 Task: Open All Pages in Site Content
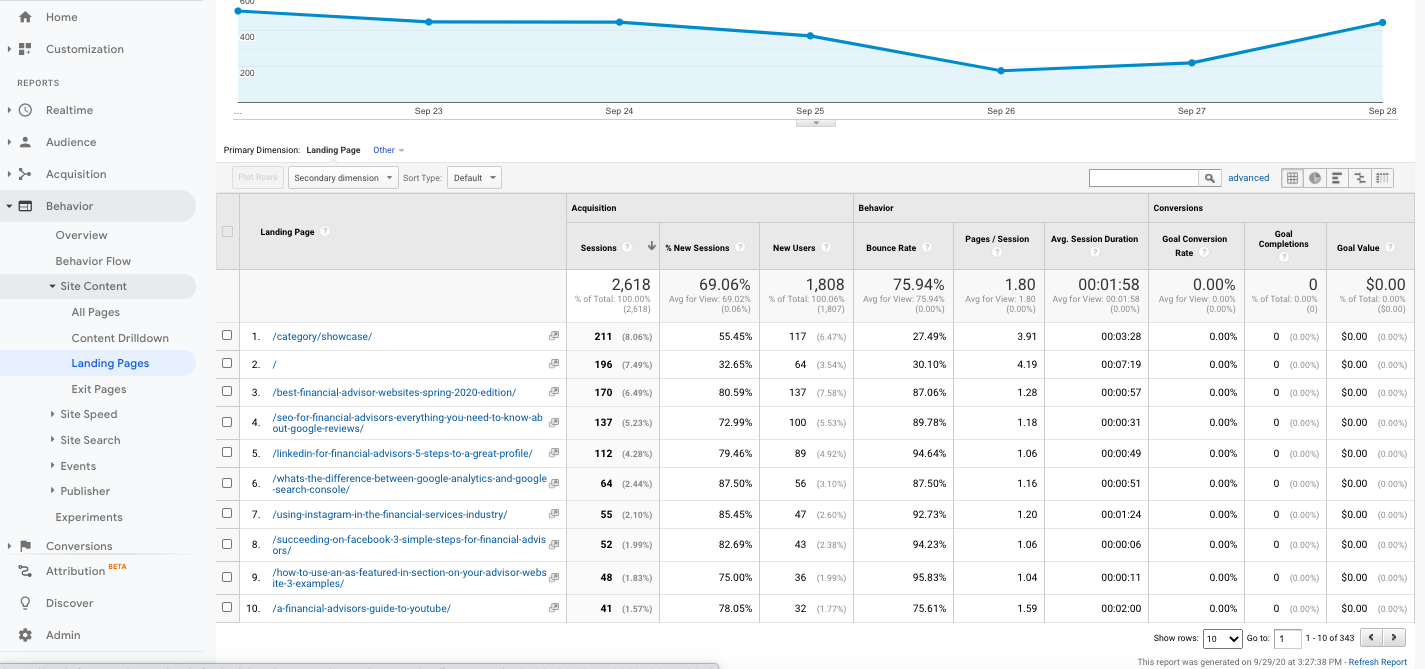tap(96, 312)
